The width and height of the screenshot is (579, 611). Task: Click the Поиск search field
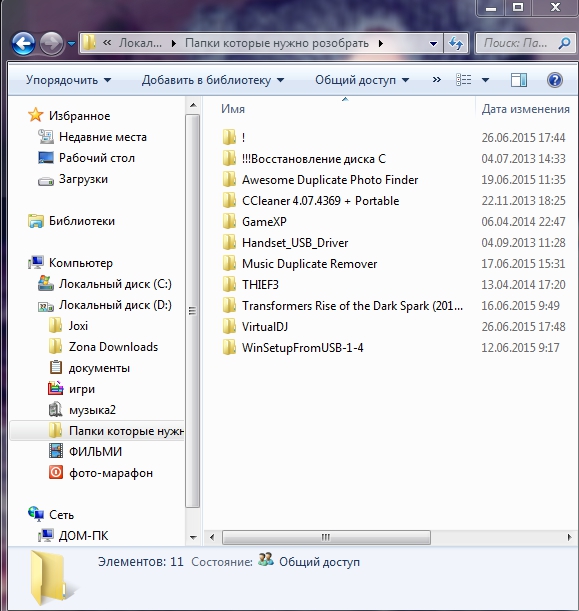[517, 43]
